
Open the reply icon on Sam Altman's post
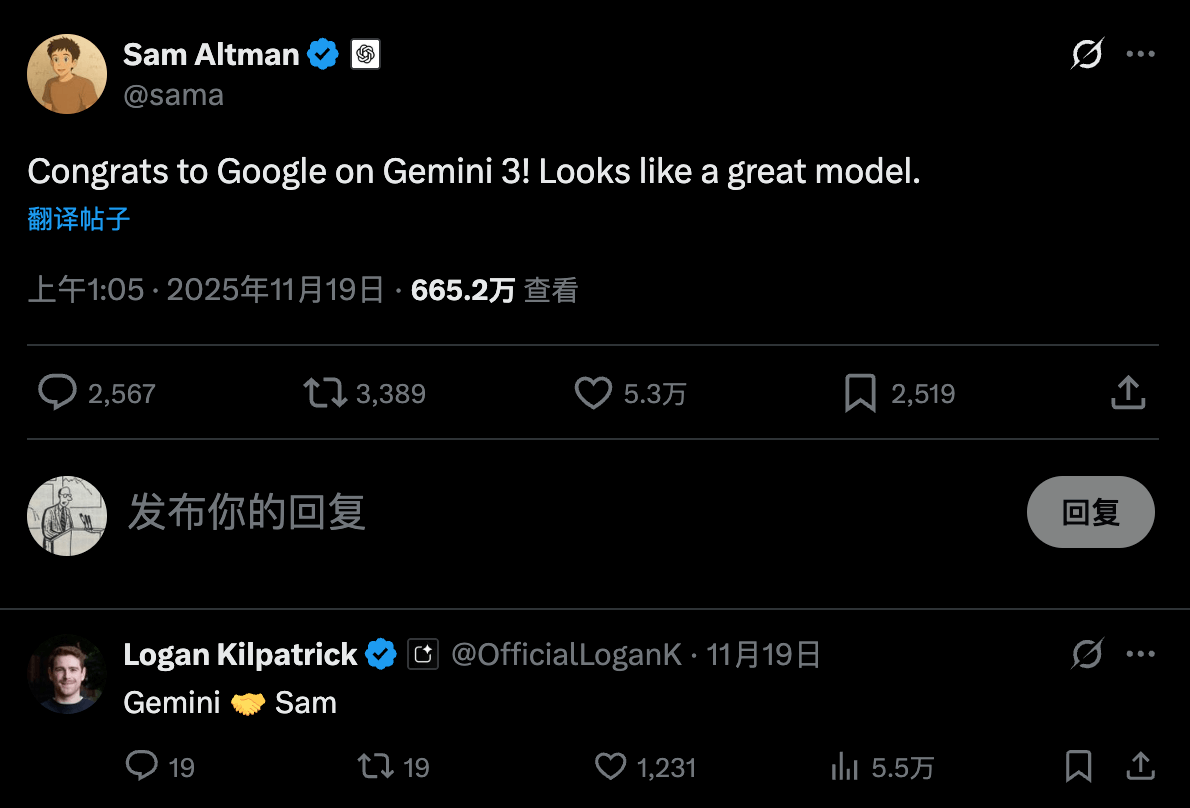57,393
